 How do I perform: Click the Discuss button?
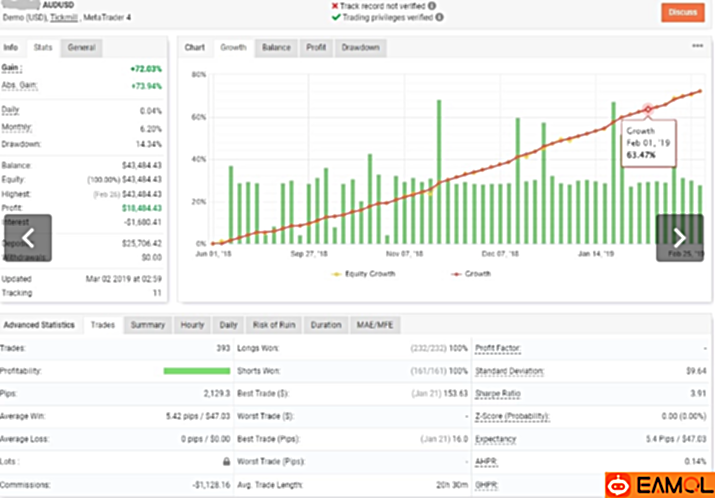tap(683, 12)
